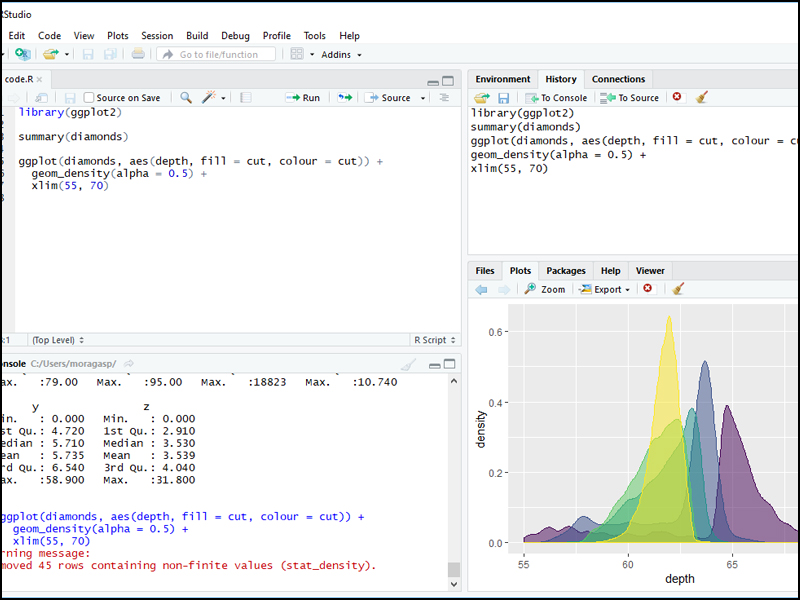The width and height of the screenshot is (800, 600).
Task: Clear the console with its broom icon
Action: pyautogui.click(x=408, y=364)
